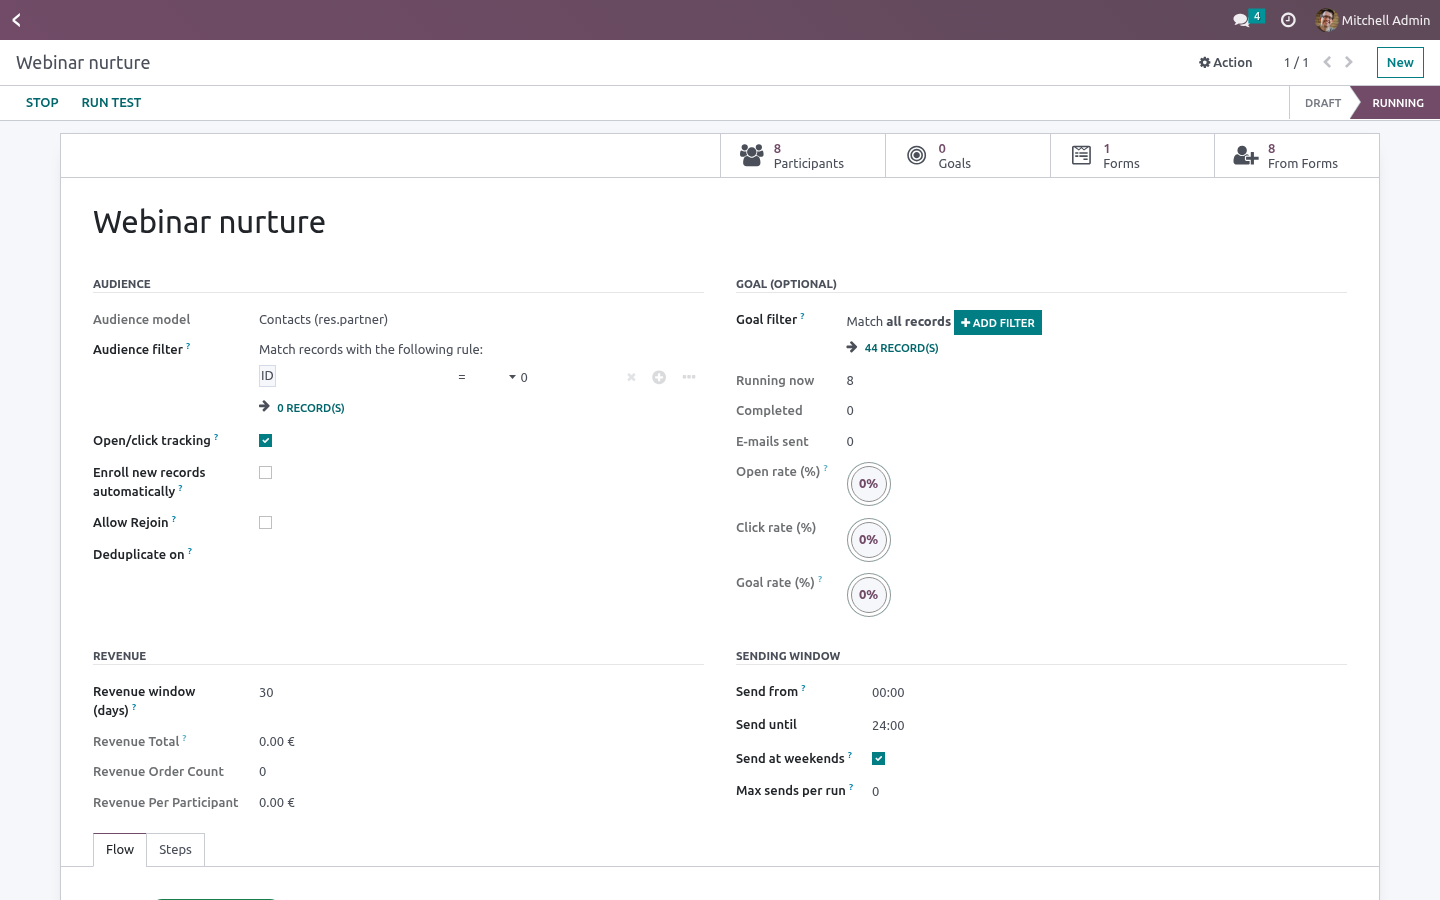This screenshot has width=1440, height=900.
Task: Open the operator dropdown showing equals
Action: pyautogui.click(x=487, y=377)
